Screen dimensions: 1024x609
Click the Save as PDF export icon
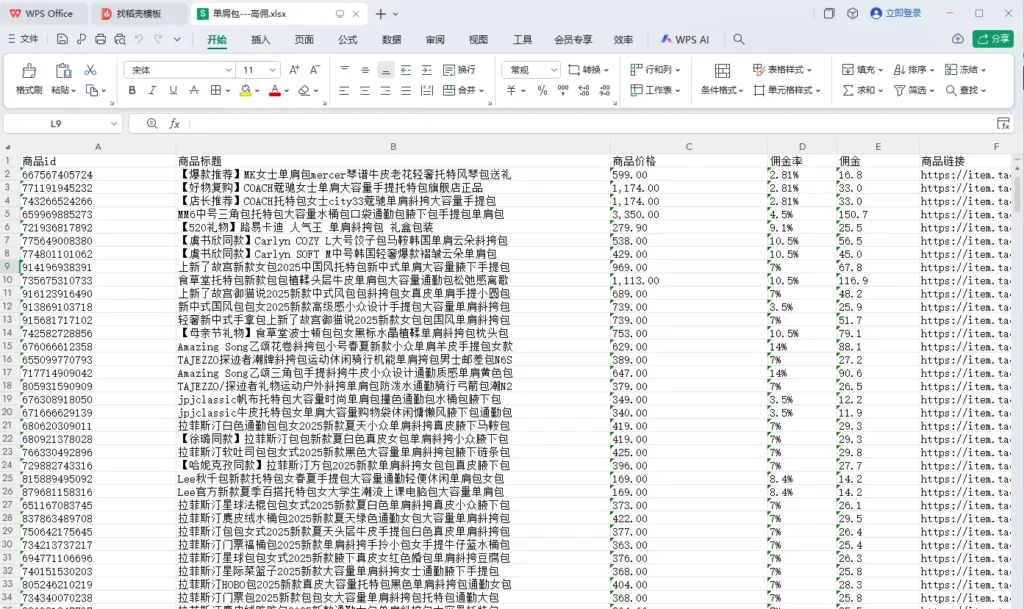82,39
